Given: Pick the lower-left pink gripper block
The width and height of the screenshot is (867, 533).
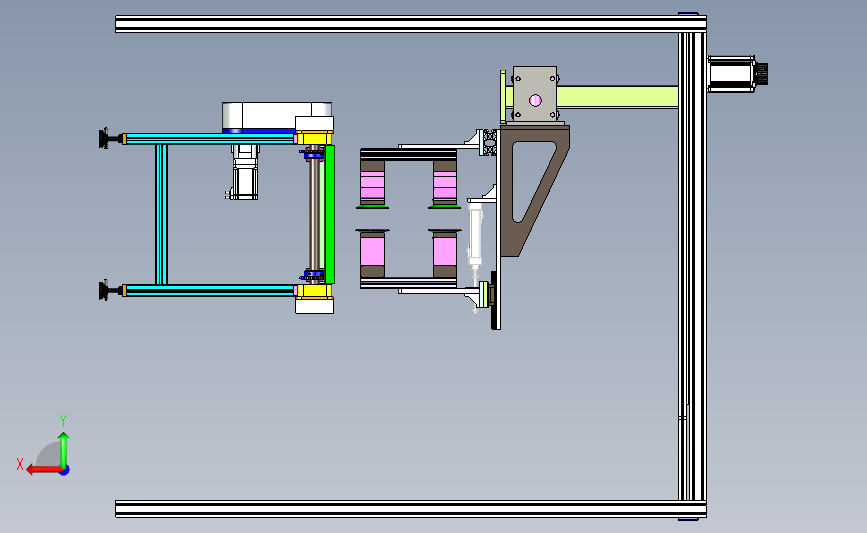Looking at the screenshot, I should click(x=372, y=250).
